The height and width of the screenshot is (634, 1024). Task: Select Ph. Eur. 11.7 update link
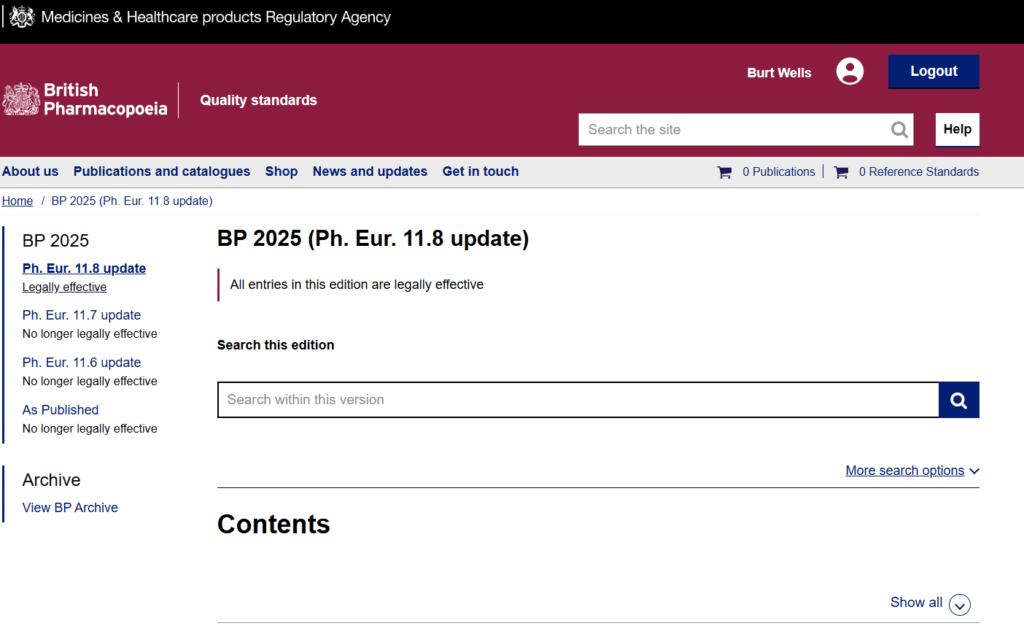click(81, 315)
